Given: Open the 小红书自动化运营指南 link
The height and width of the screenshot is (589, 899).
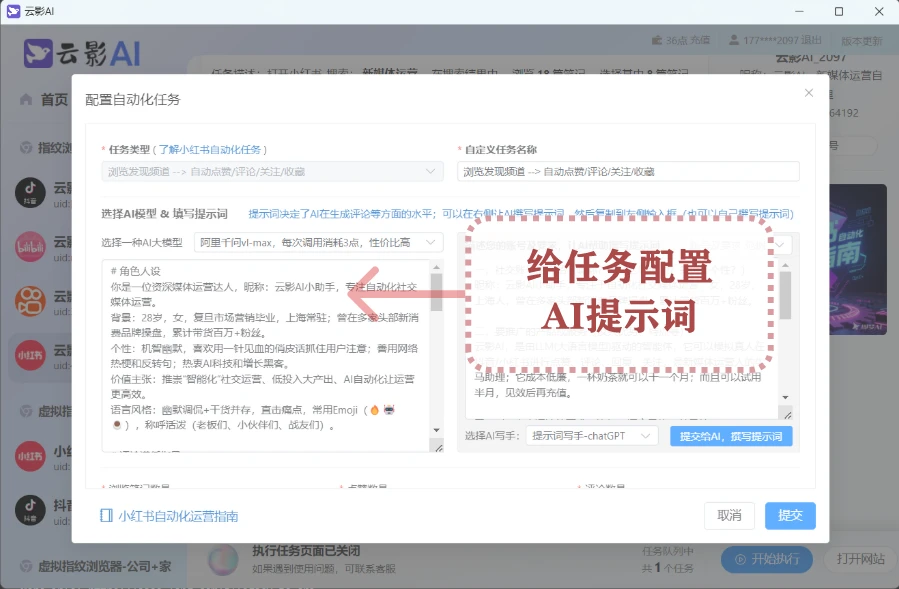Looking at the screenshot, I should click(177, 516).
